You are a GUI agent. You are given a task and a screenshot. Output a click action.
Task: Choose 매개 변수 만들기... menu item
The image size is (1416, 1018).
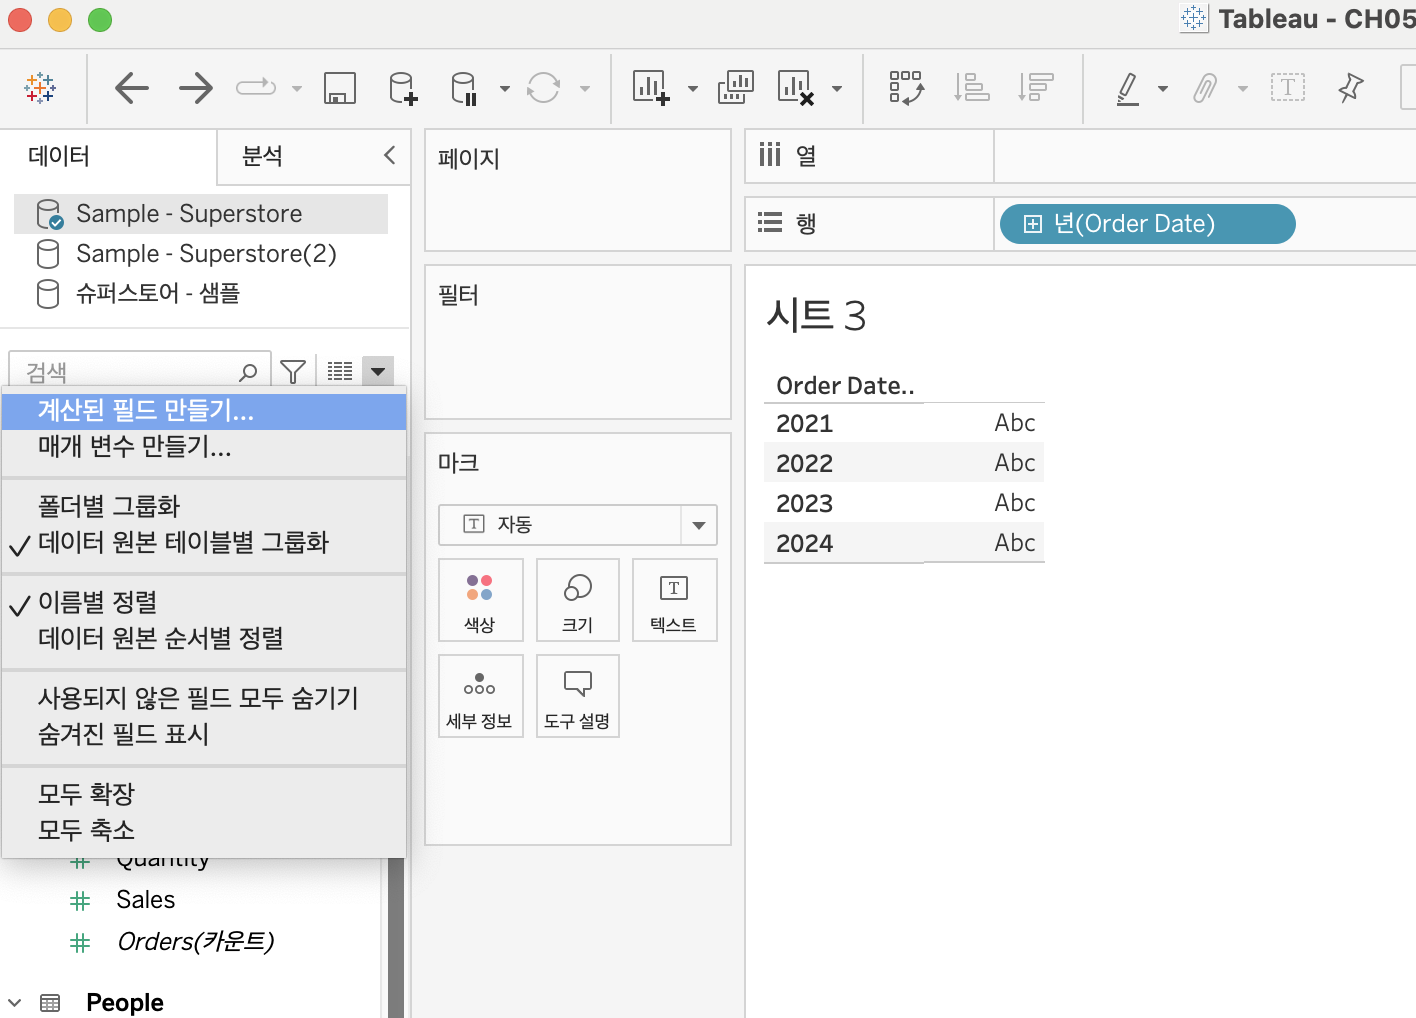pyautogui.click(x=204, y=447)
